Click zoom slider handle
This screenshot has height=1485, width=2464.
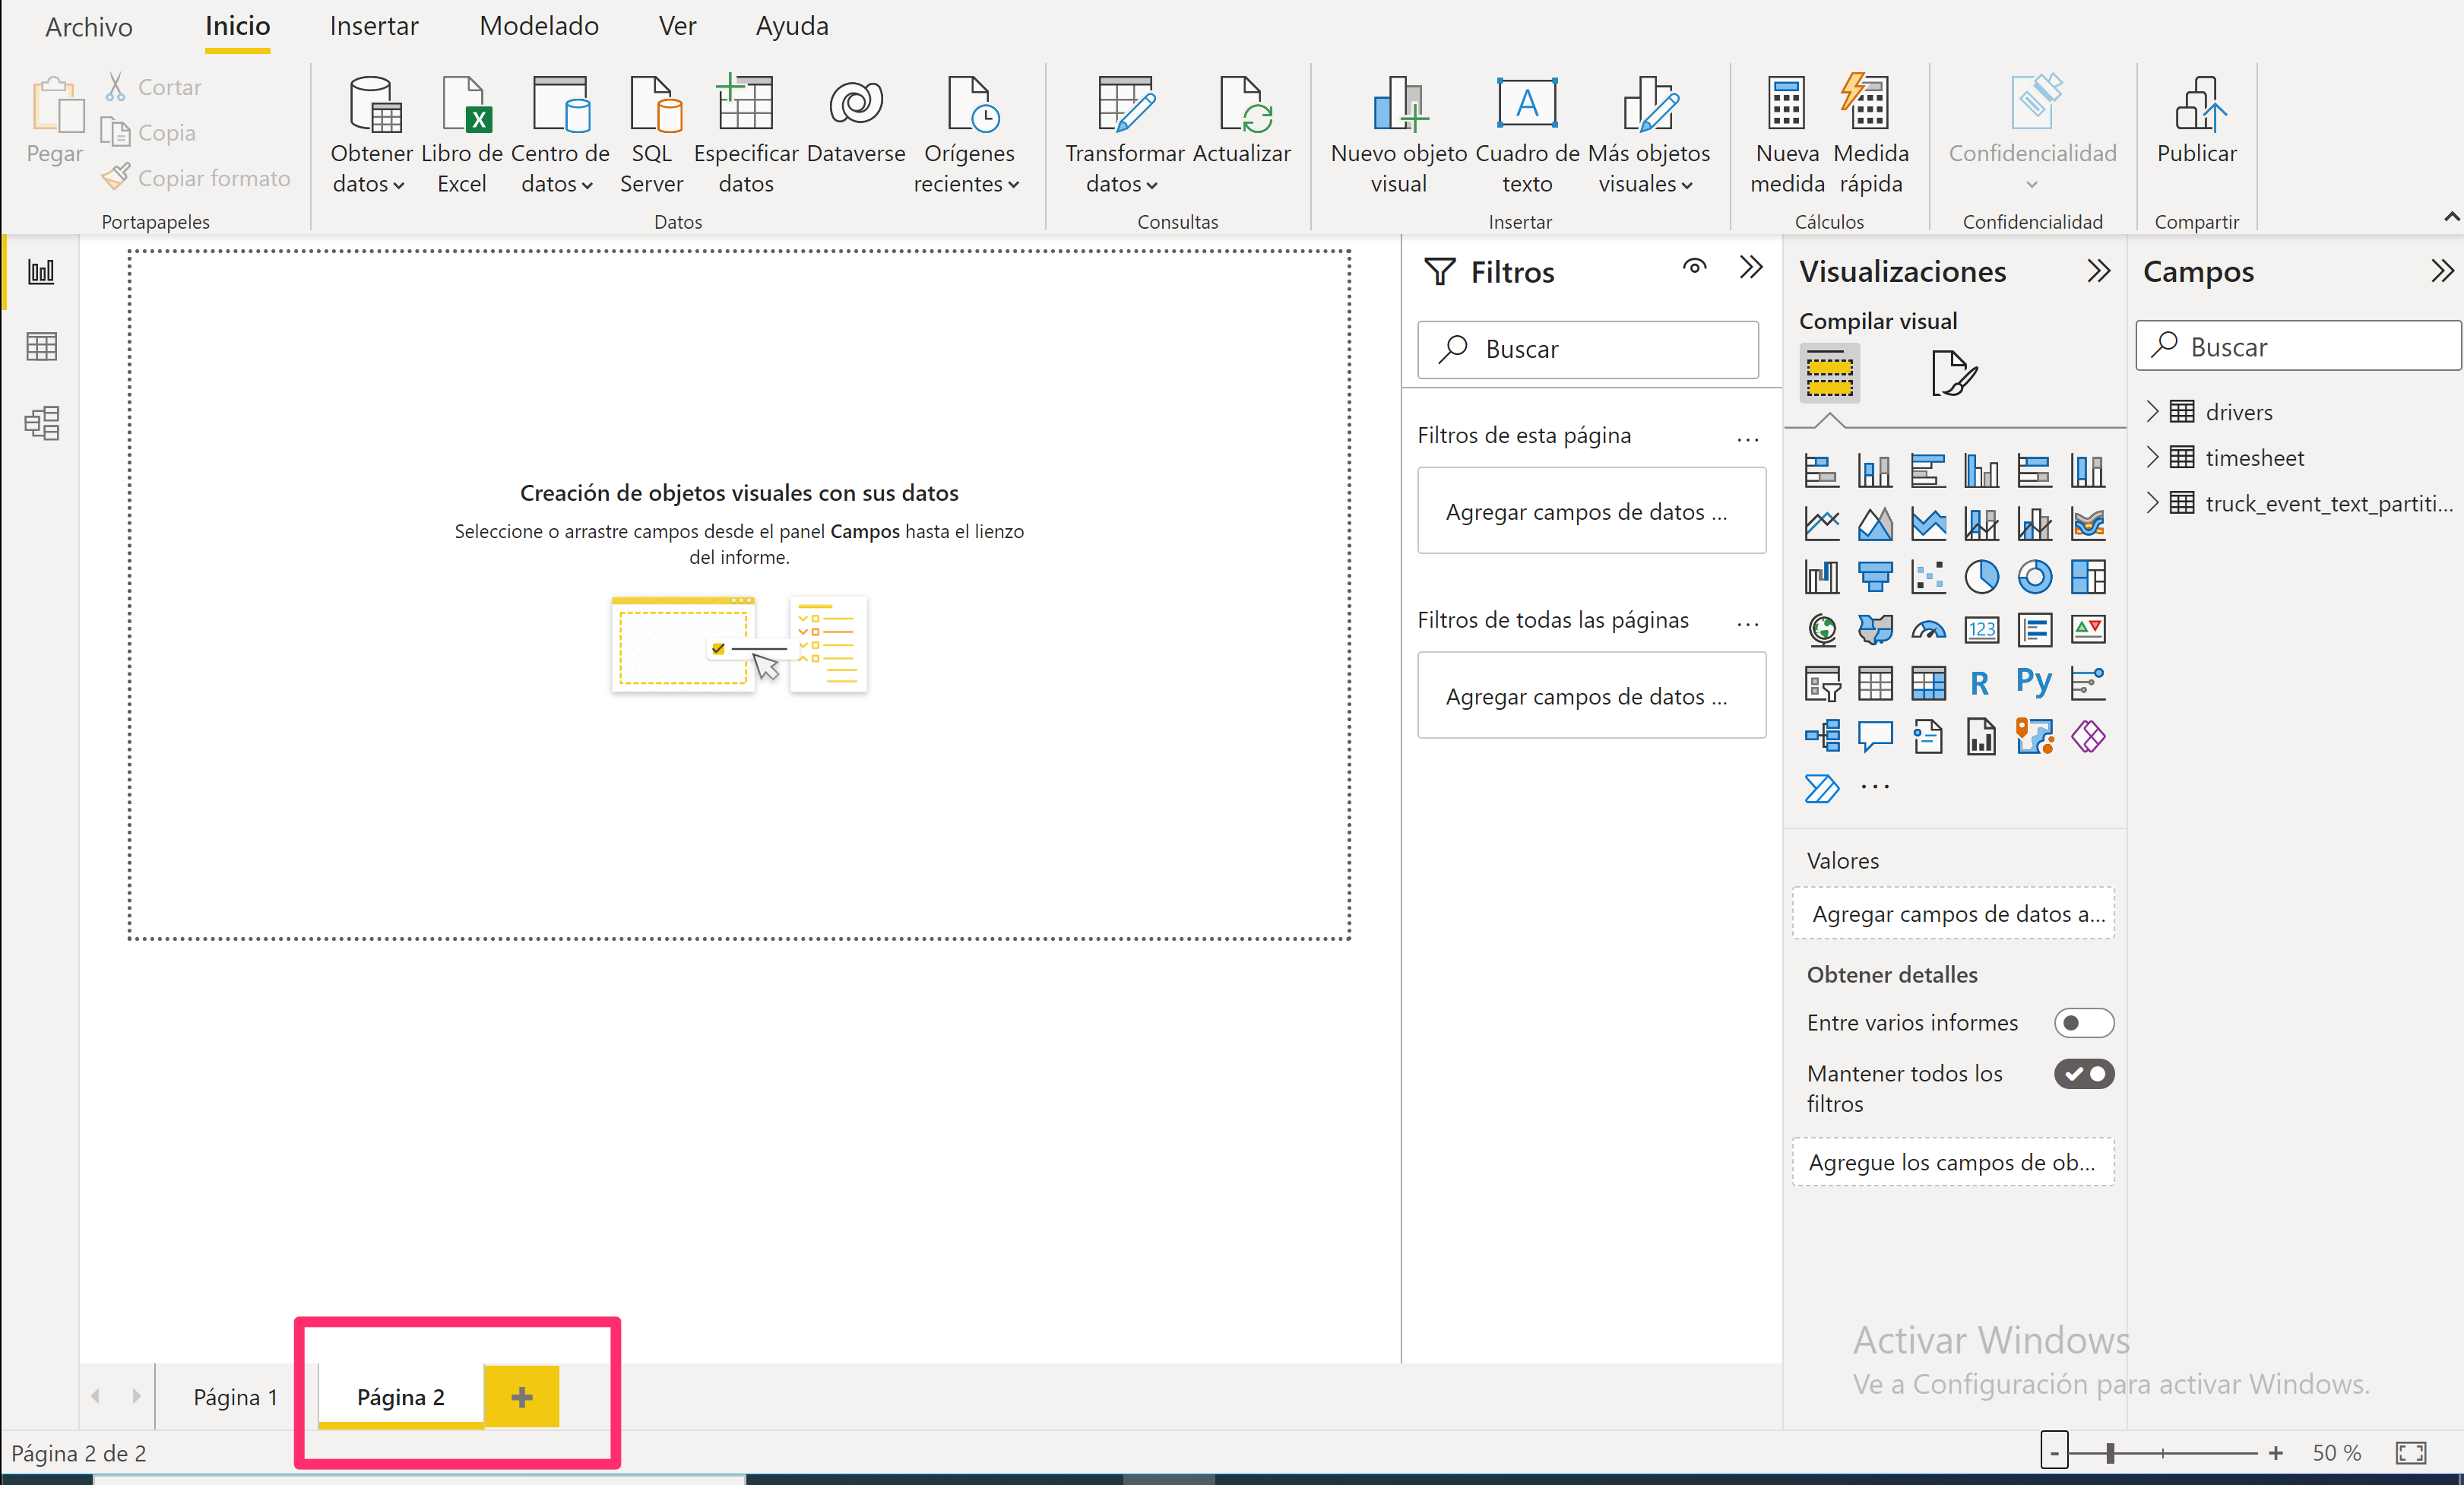coord(2110,1453)
